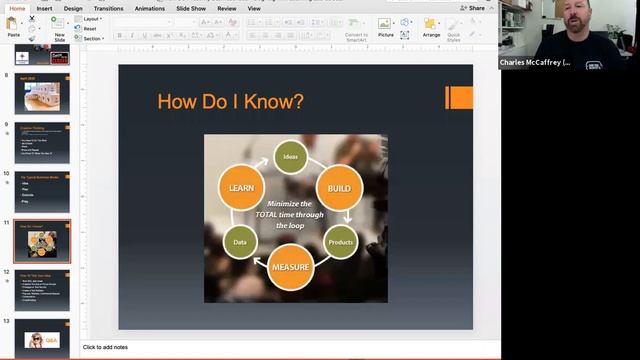Cut selection with the scissors icon
640x360 pixels.
click(x=32, y=19)
